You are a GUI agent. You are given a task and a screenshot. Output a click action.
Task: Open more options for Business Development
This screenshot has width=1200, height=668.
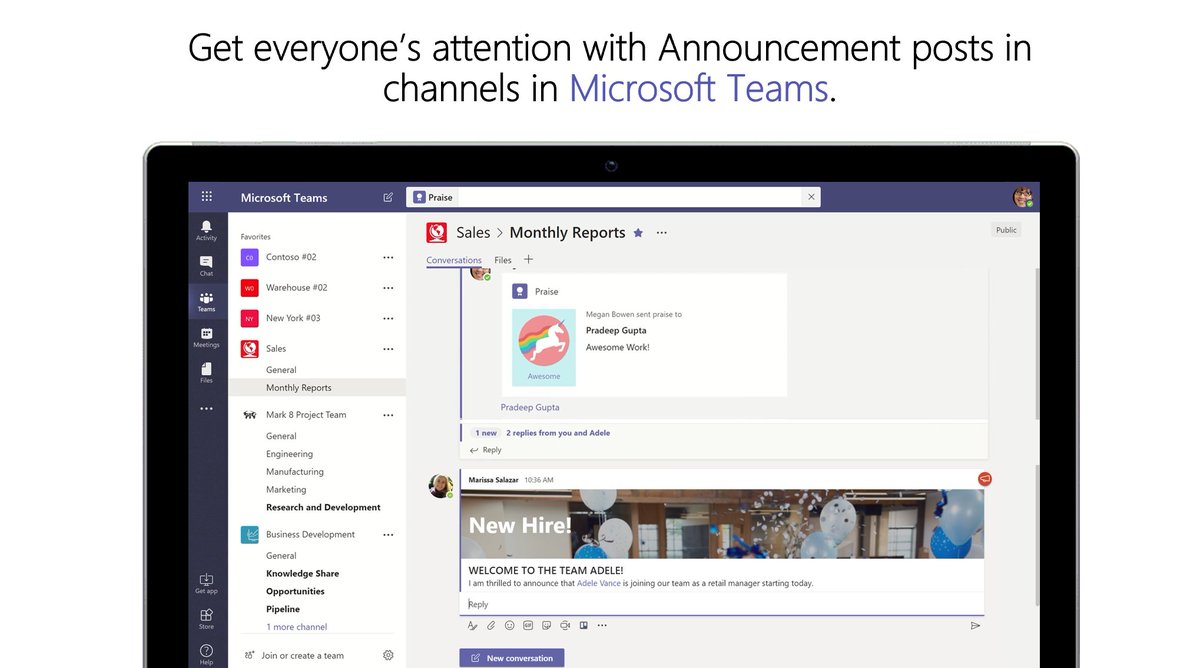click(388, 535)
